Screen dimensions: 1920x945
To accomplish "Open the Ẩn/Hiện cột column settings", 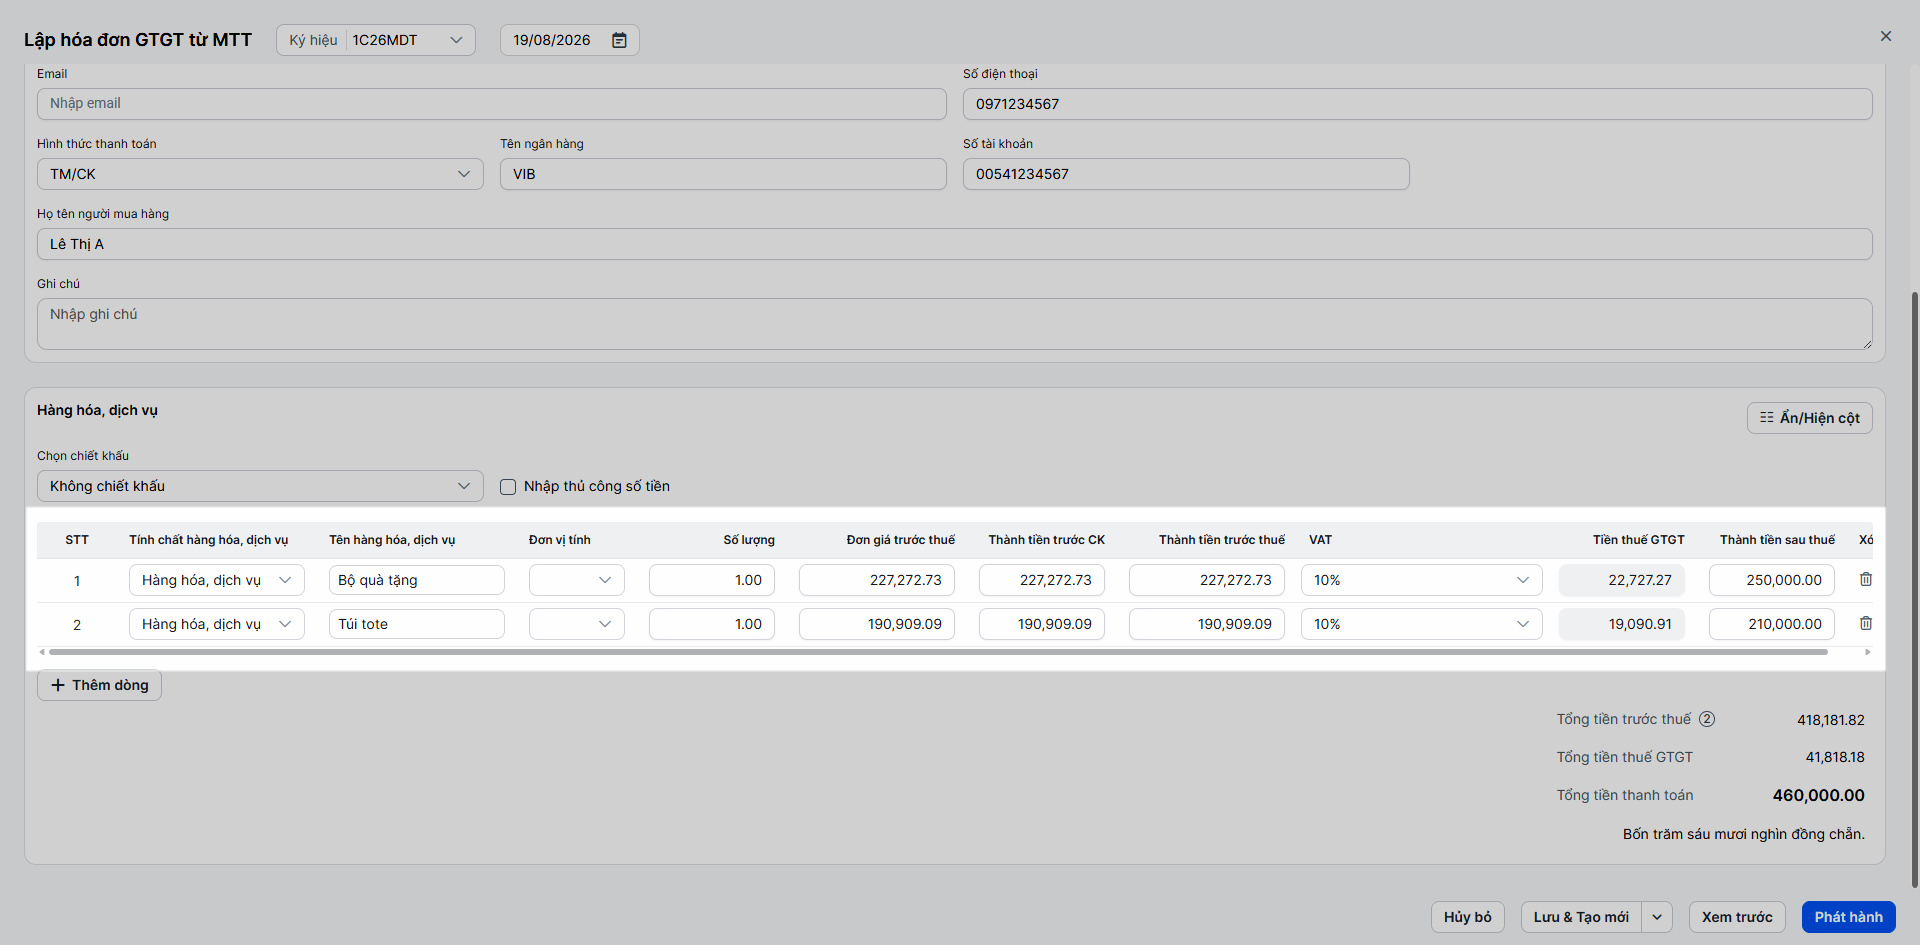I will coord(1809,418).
